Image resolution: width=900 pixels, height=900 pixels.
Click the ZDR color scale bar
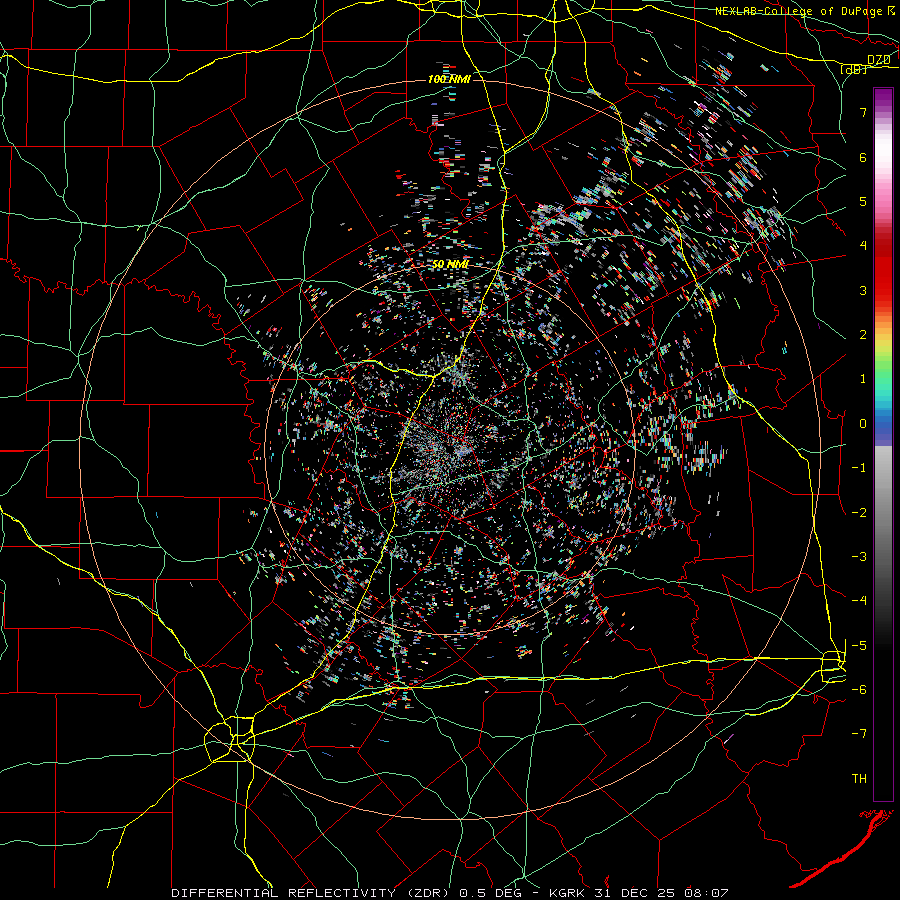(x=883, y=444)
